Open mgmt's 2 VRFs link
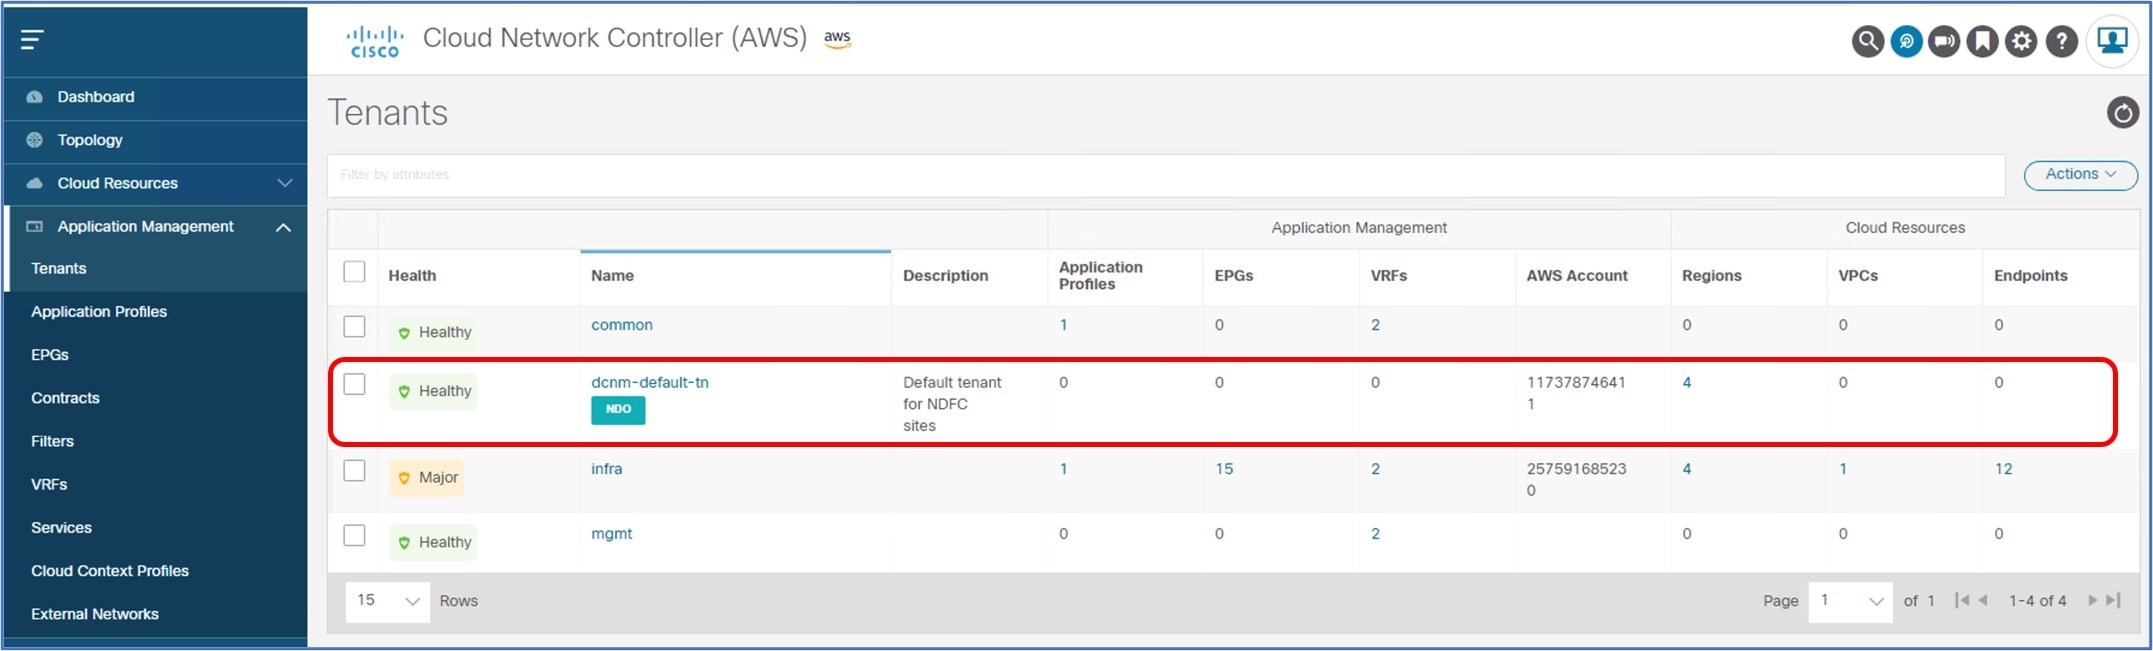 [1375, 534]
